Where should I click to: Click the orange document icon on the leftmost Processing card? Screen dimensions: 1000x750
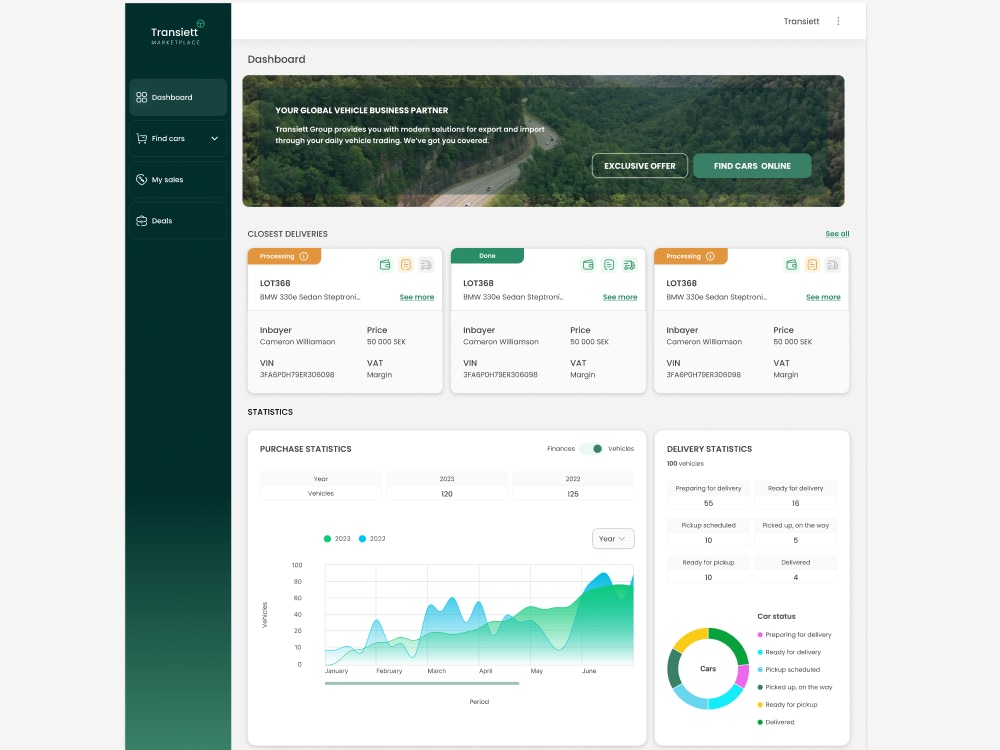point(406,265)
